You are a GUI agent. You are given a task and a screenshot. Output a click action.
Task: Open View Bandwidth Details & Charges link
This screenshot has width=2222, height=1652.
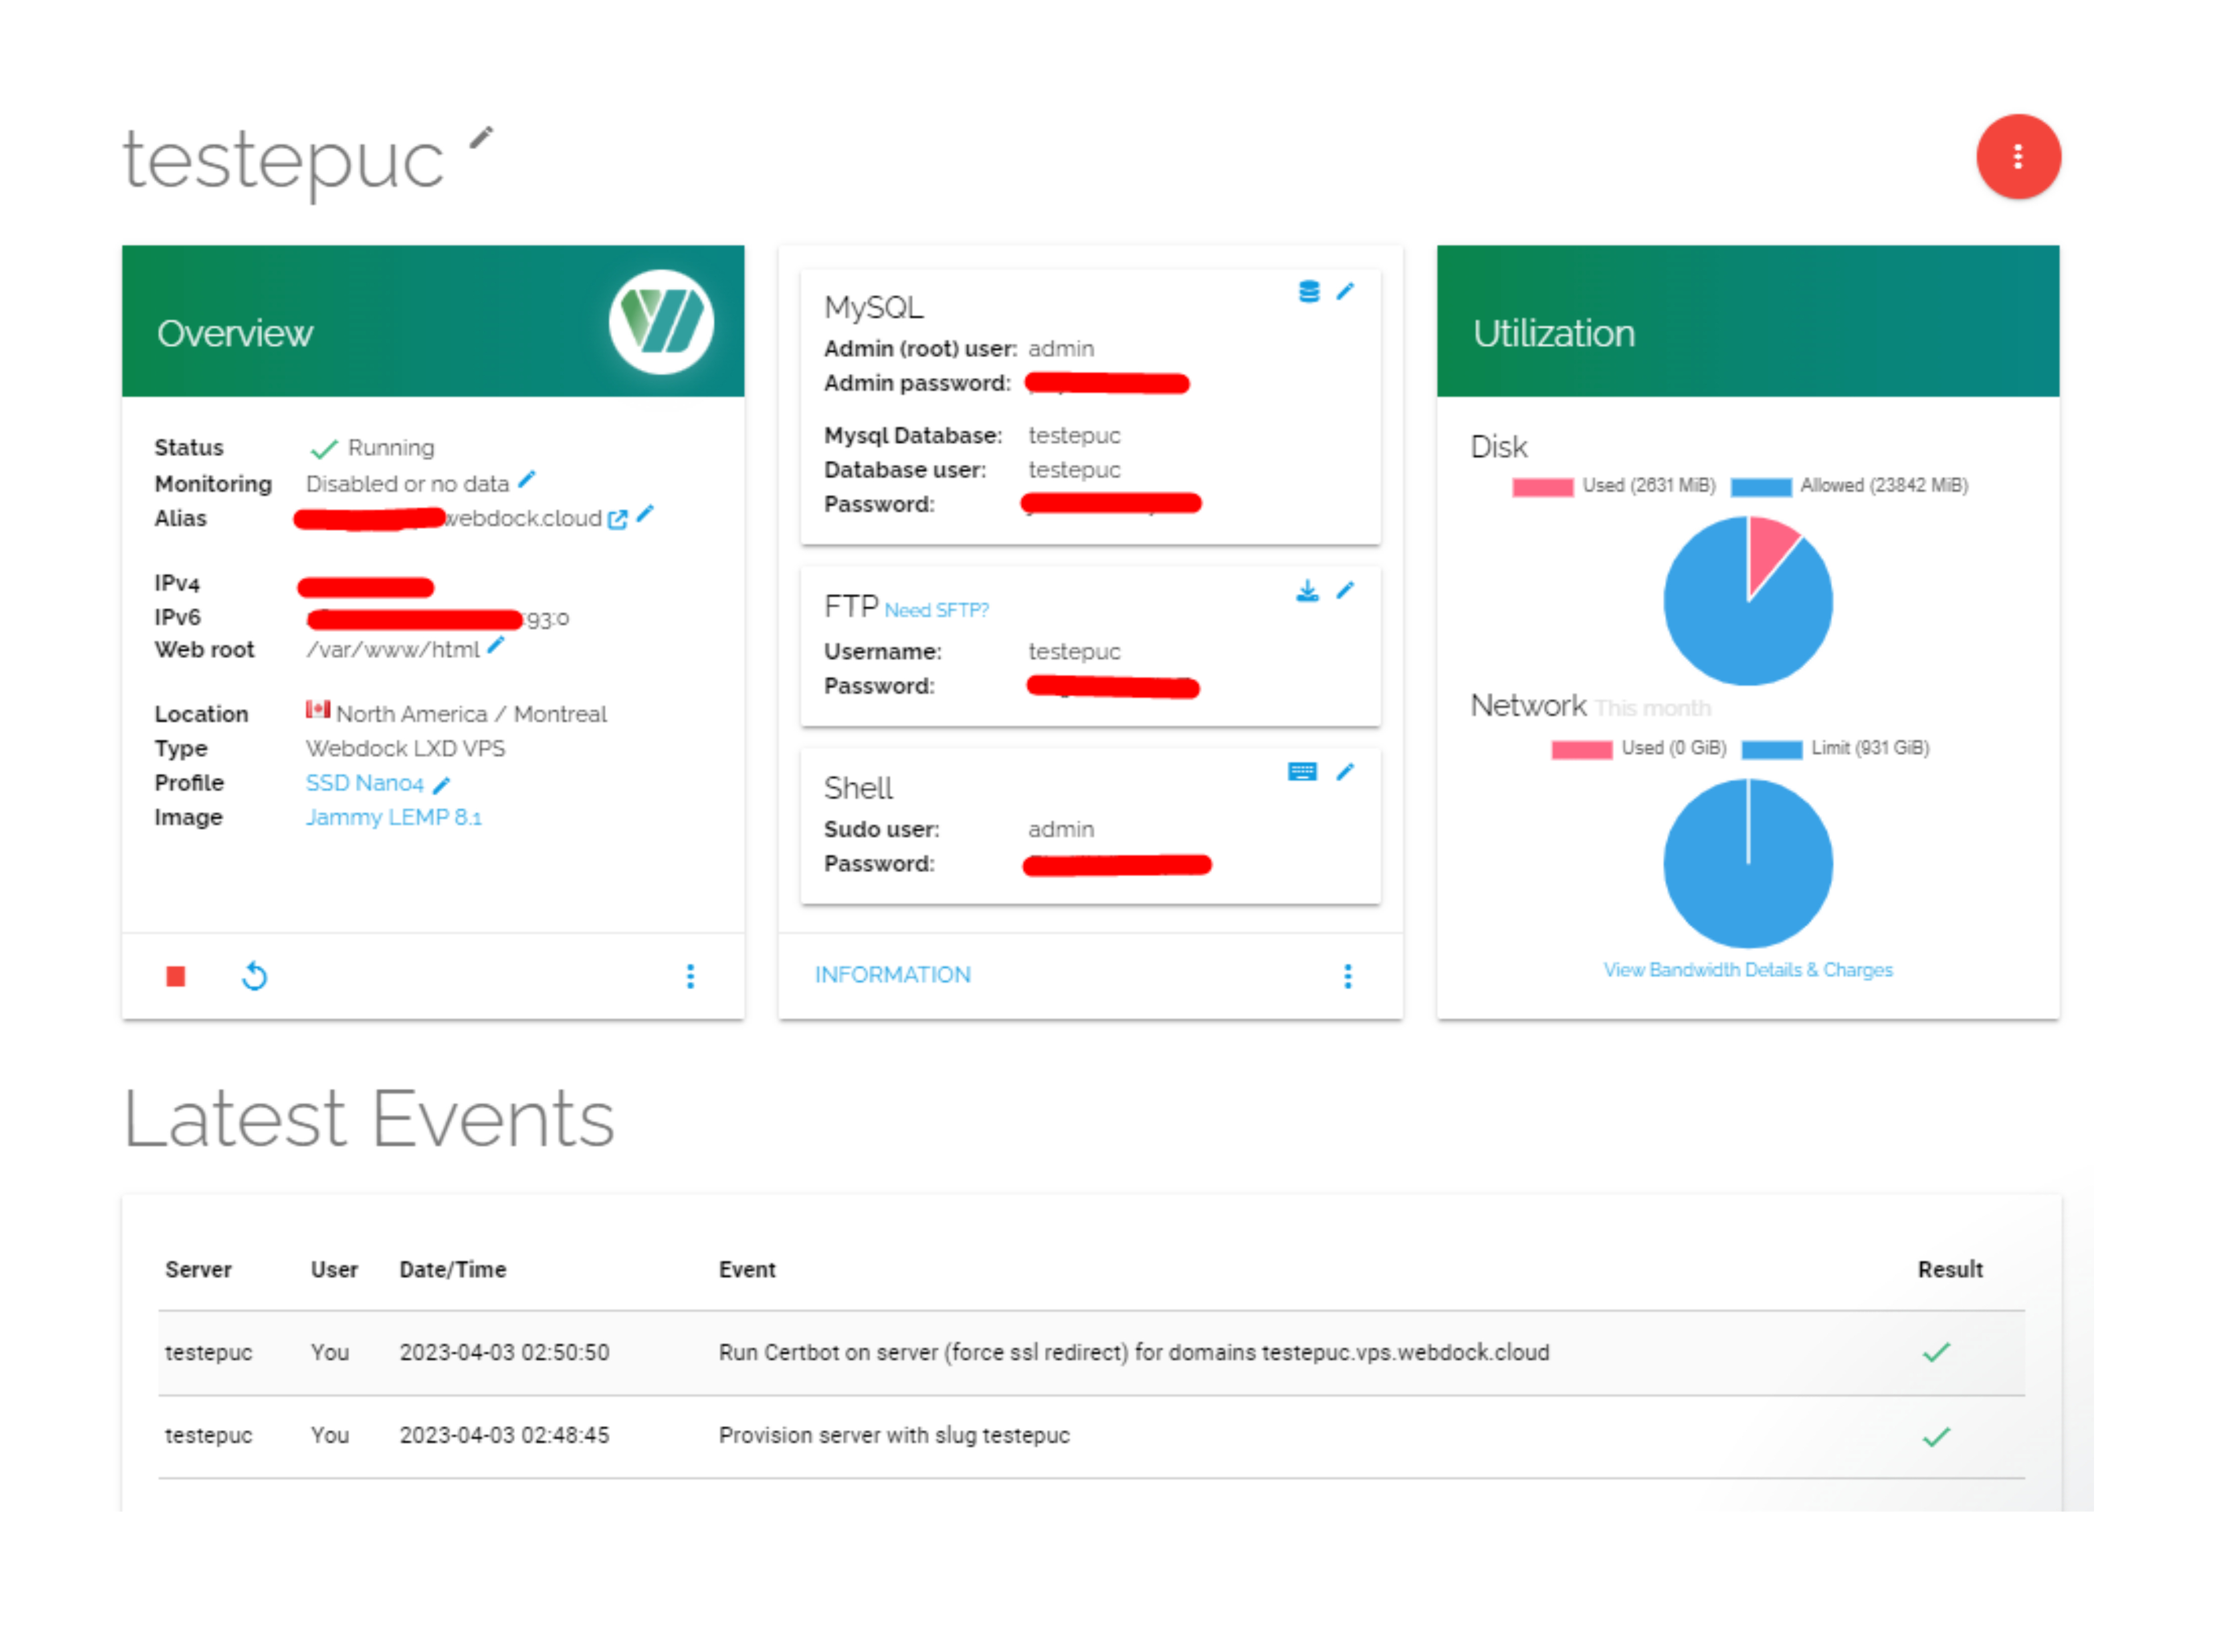pos(1747,970)
